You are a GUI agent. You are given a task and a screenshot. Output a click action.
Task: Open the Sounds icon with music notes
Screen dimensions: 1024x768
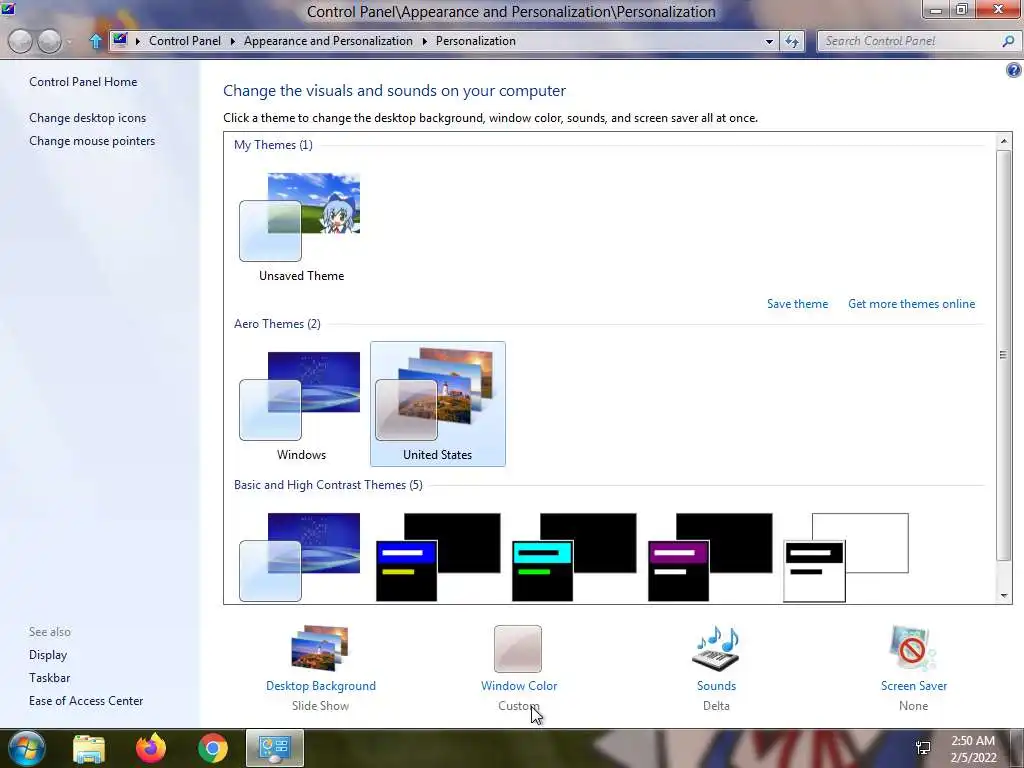coord(716,648)
